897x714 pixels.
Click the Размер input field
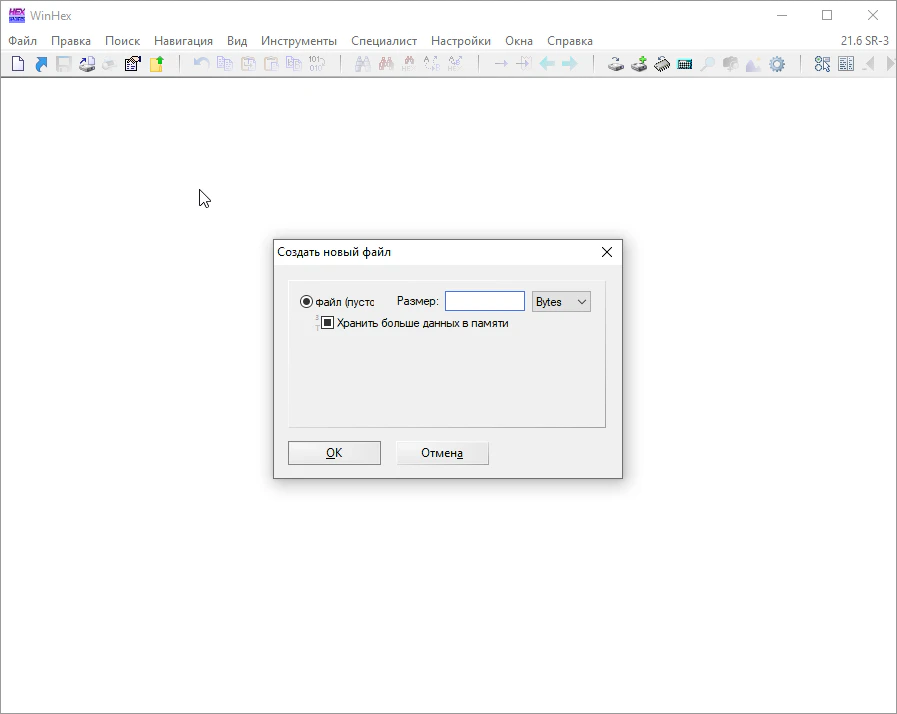click(x=484, y=302)
